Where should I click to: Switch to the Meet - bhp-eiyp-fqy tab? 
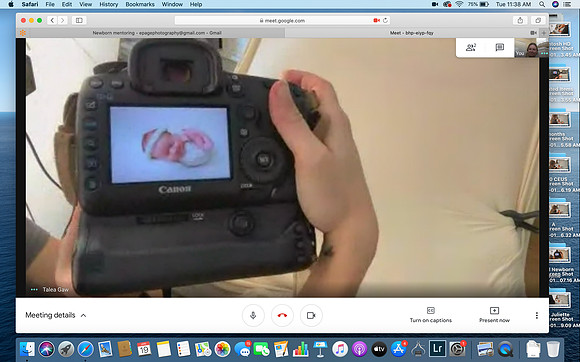(411, 33)
